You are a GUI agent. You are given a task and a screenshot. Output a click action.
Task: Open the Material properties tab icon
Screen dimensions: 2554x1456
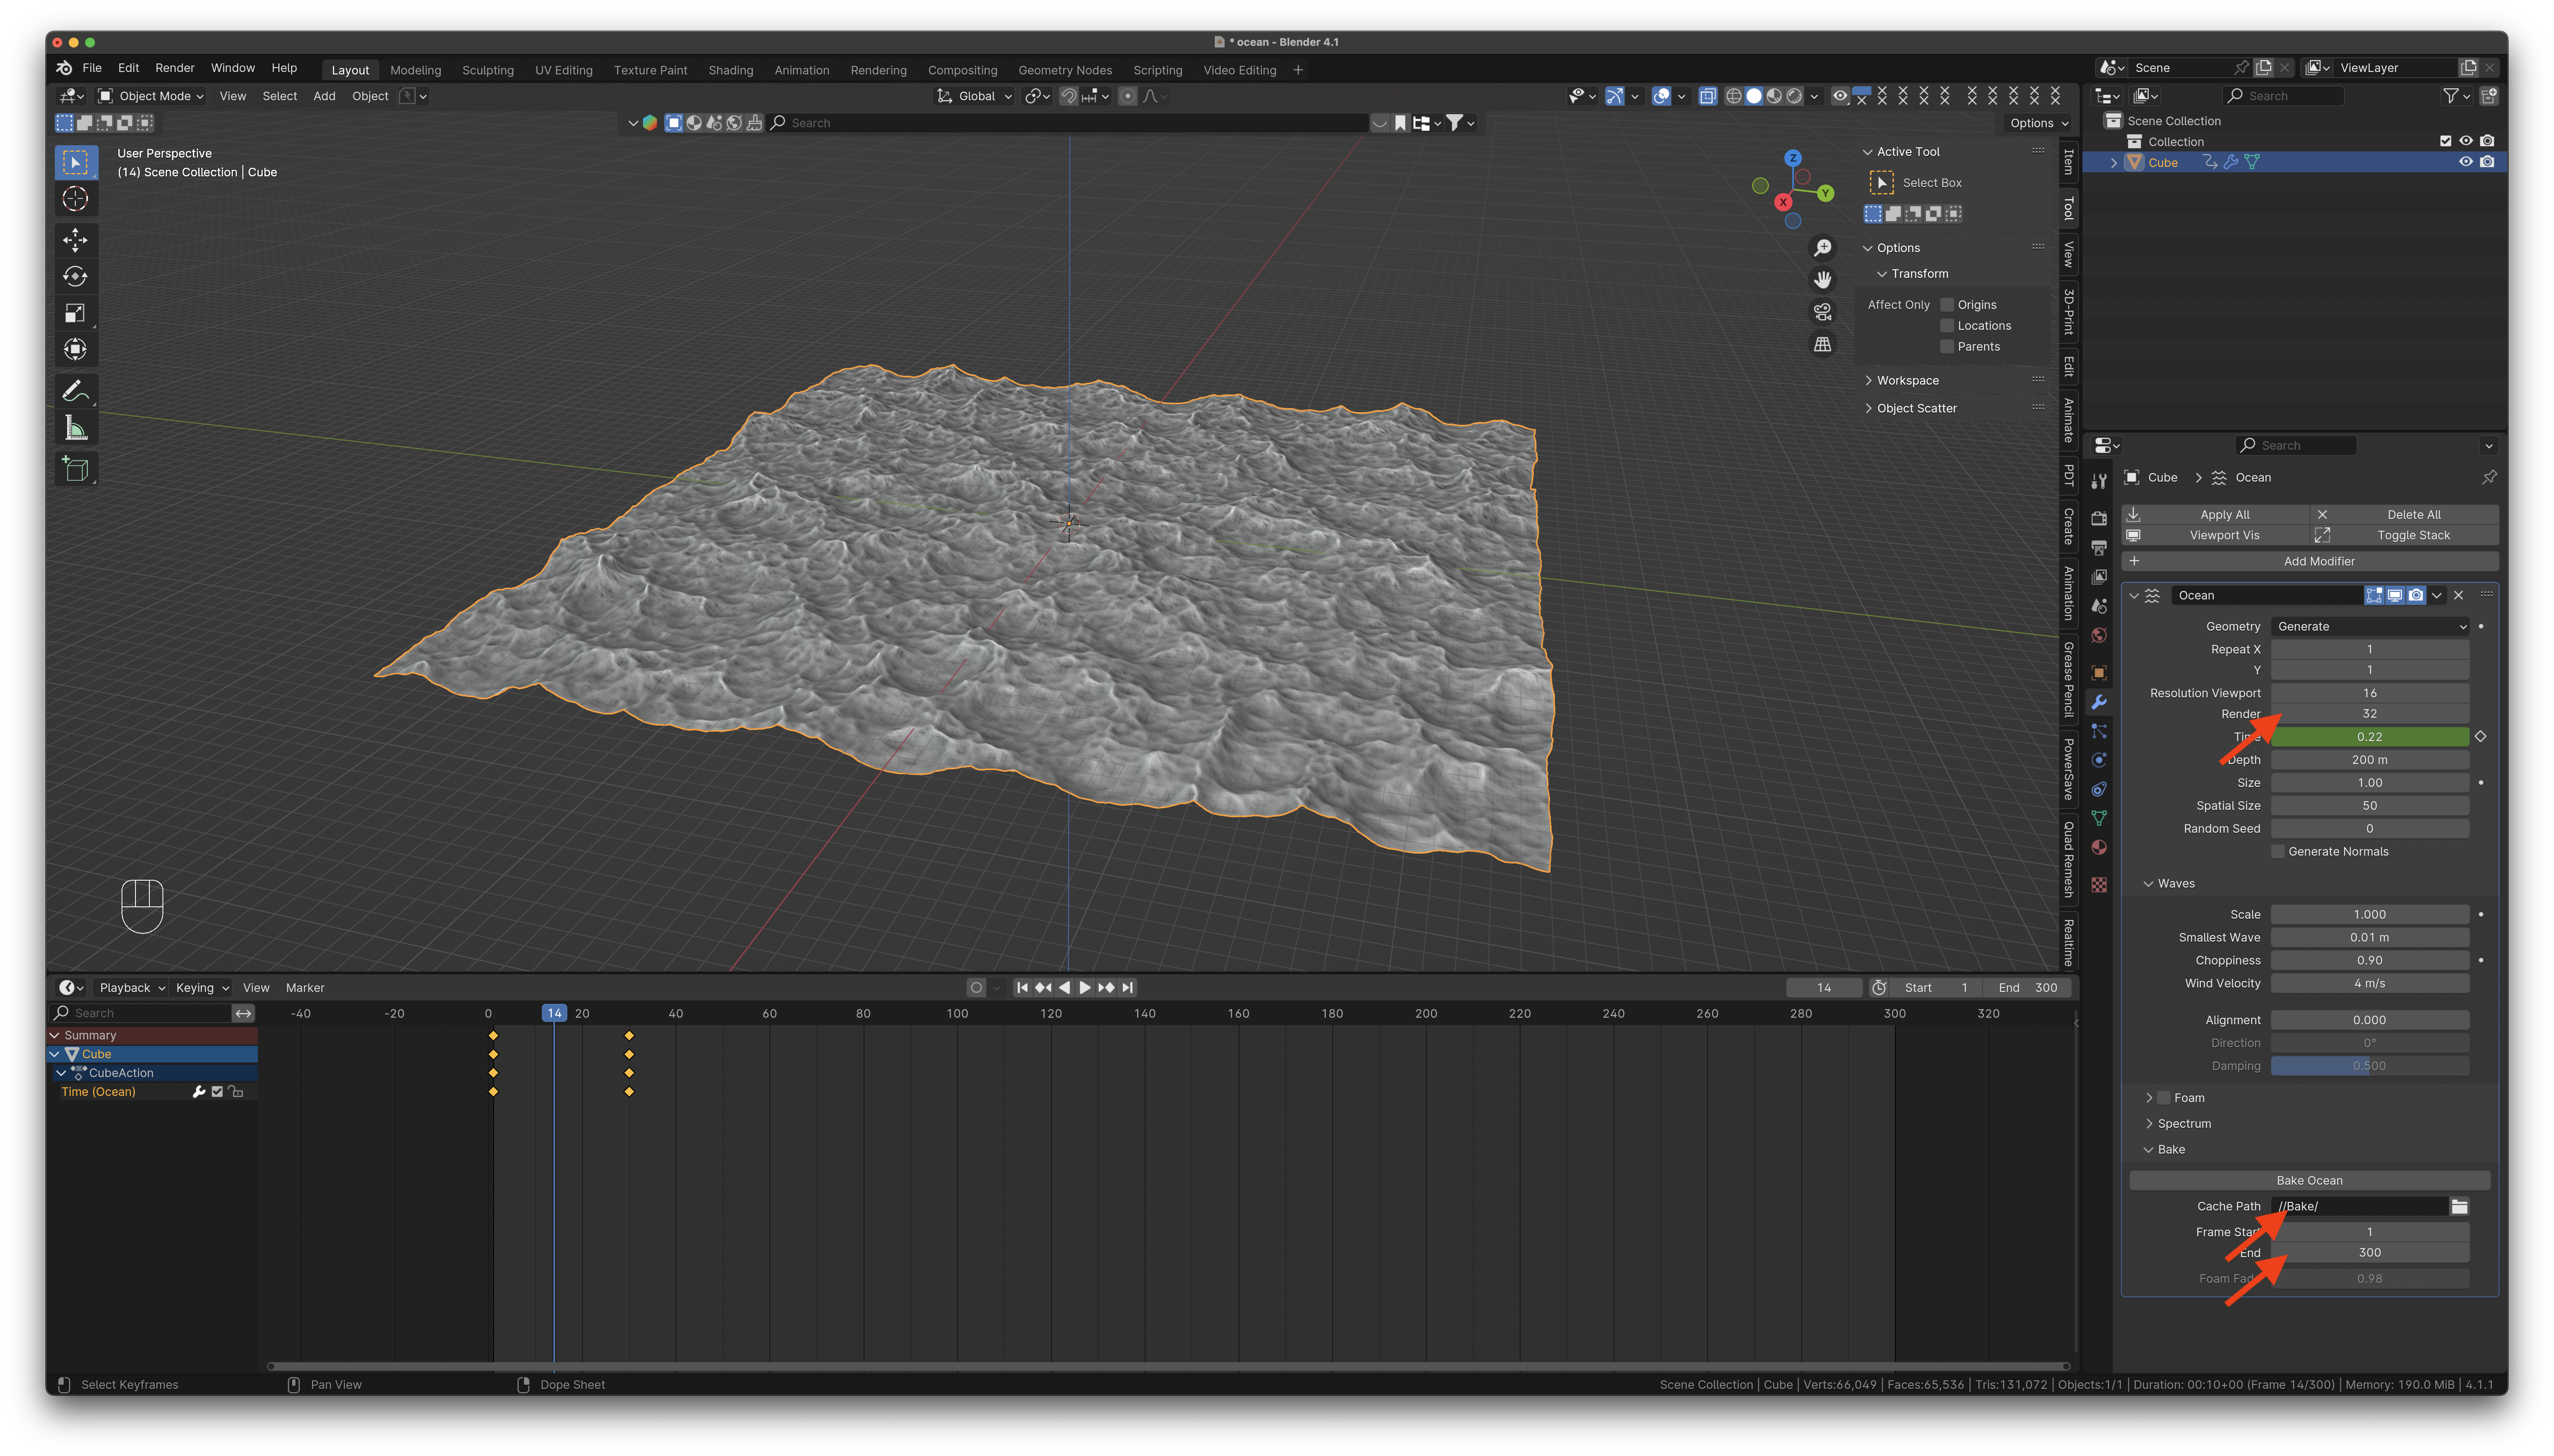click(2099, 848)
